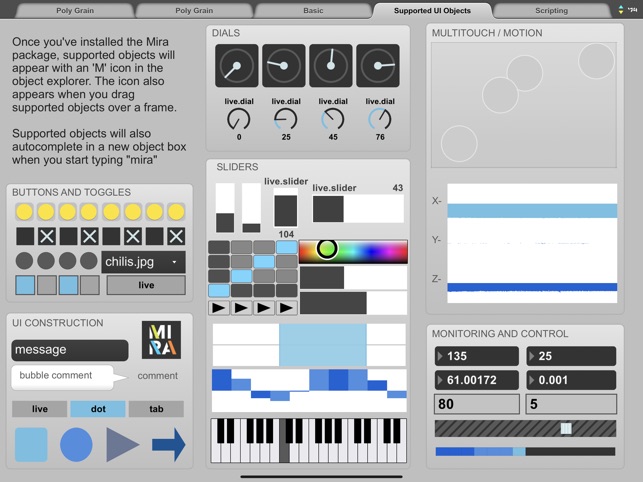The width and height of the screenshot is (643, 482).
Task: Toggle the lit blue cell in matrix top row
Action: point(287,247)
